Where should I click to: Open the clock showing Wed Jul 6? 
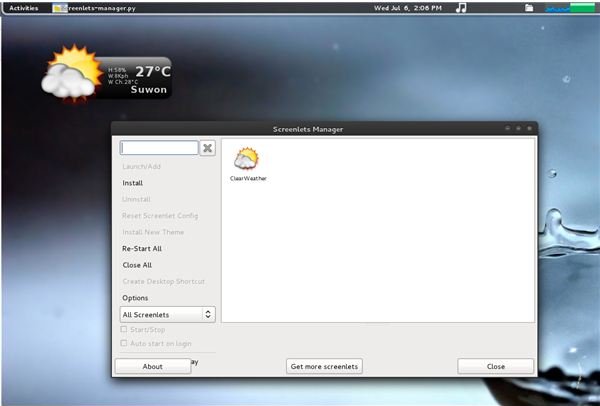[x=406, y=8]
